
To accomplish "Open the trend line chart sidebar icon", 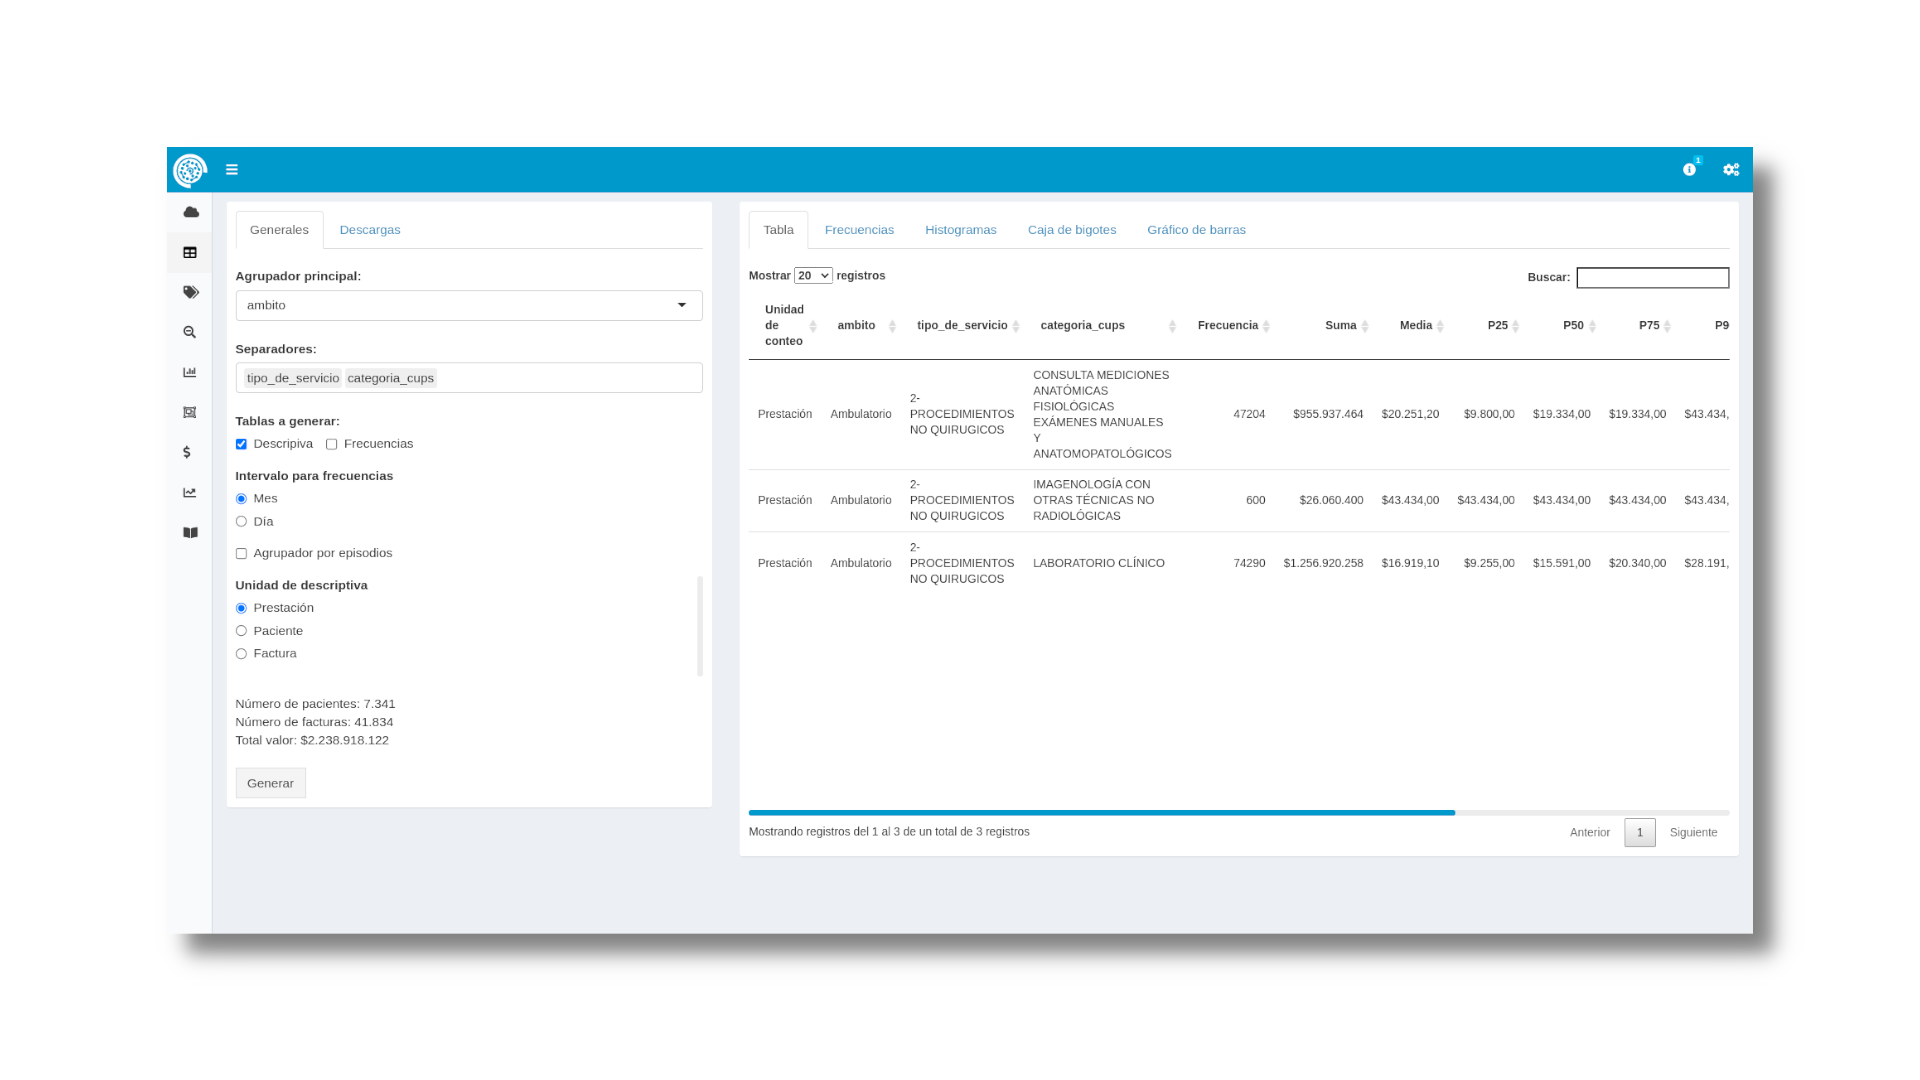I will pyautogui.click(x=190, y=492).
